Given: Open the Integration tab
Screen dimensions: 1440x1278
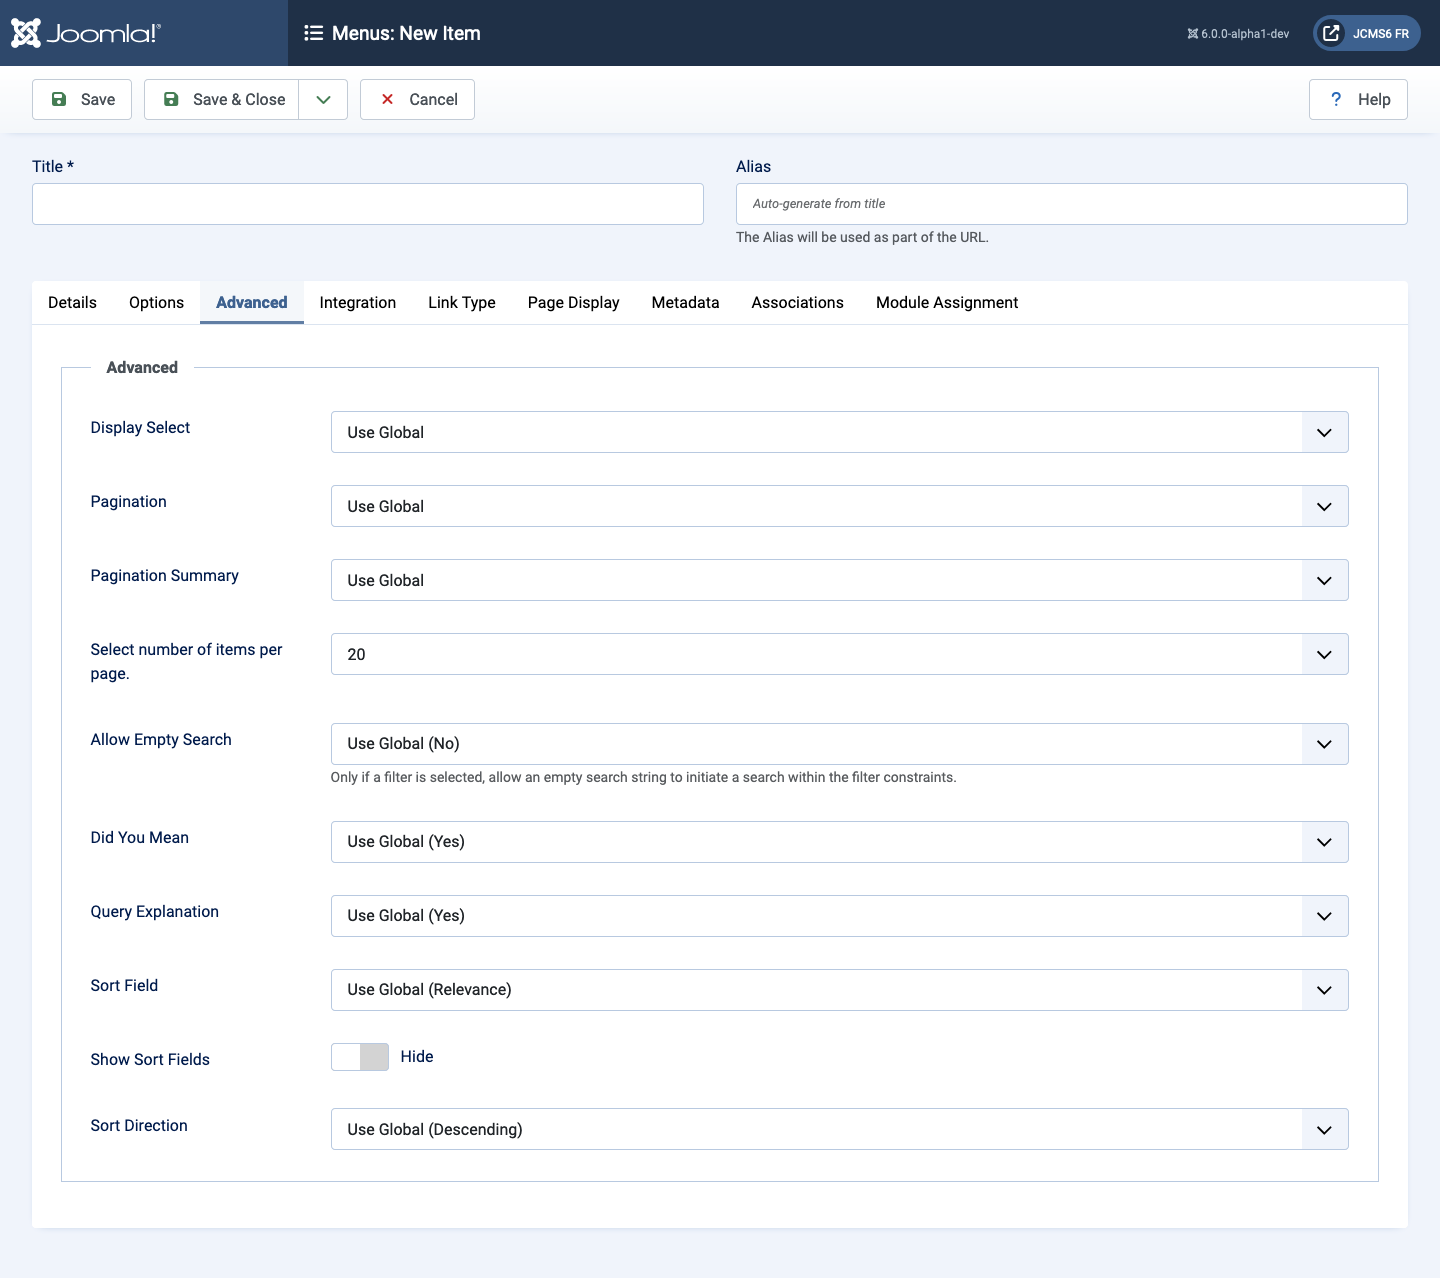Looking at the screenshot, I should pos(358,302).
